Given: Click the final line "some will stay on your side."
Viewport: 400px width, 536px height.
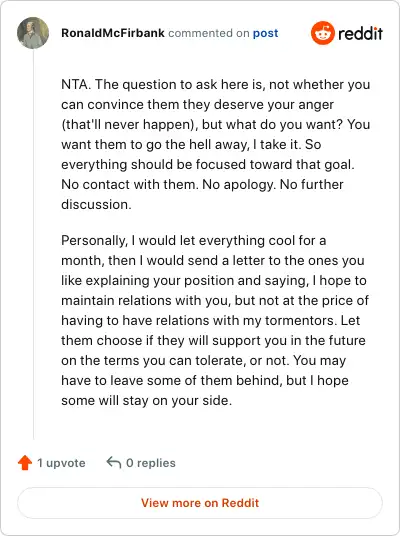Looking at the screenshot, I should [147, 400].
